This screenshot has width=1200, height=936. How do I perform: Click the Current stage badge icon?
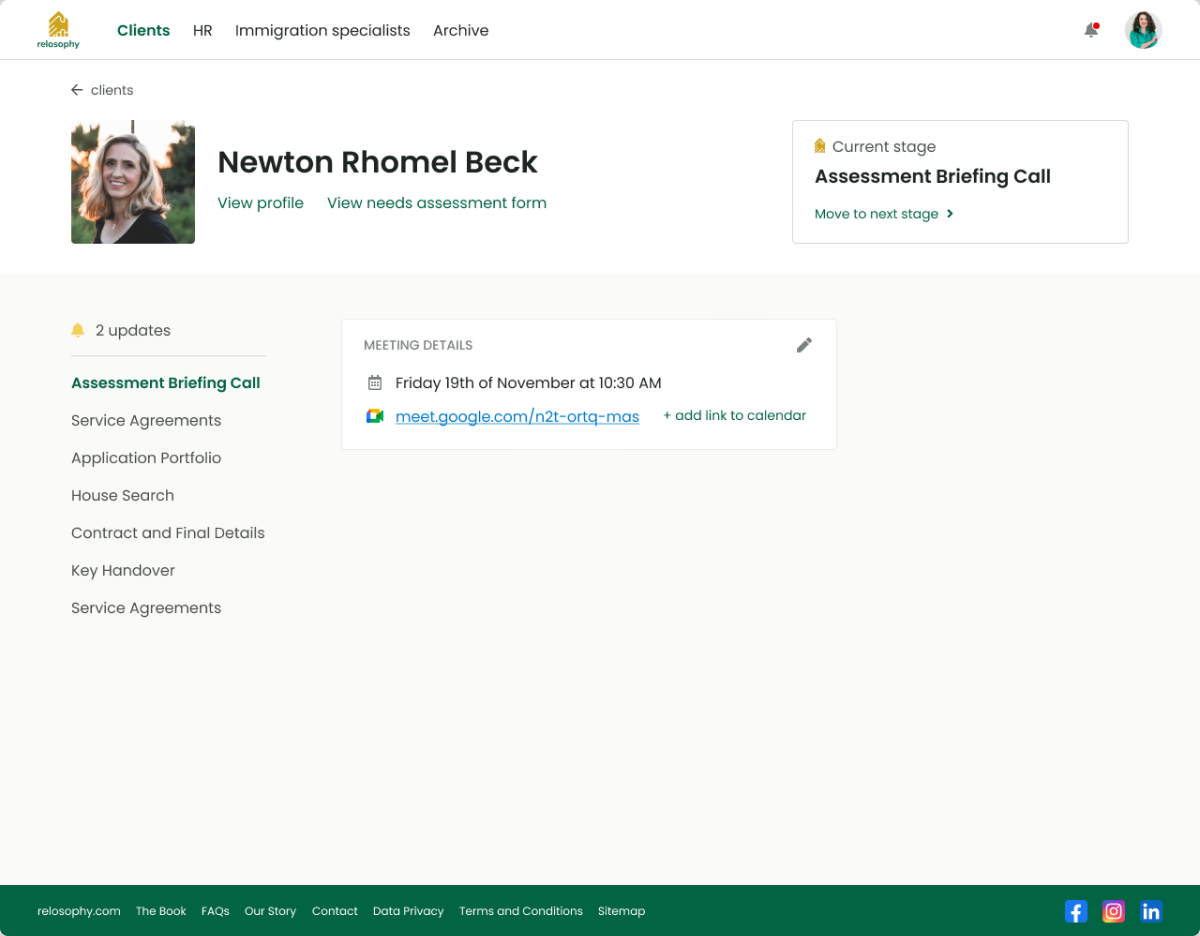820,146
